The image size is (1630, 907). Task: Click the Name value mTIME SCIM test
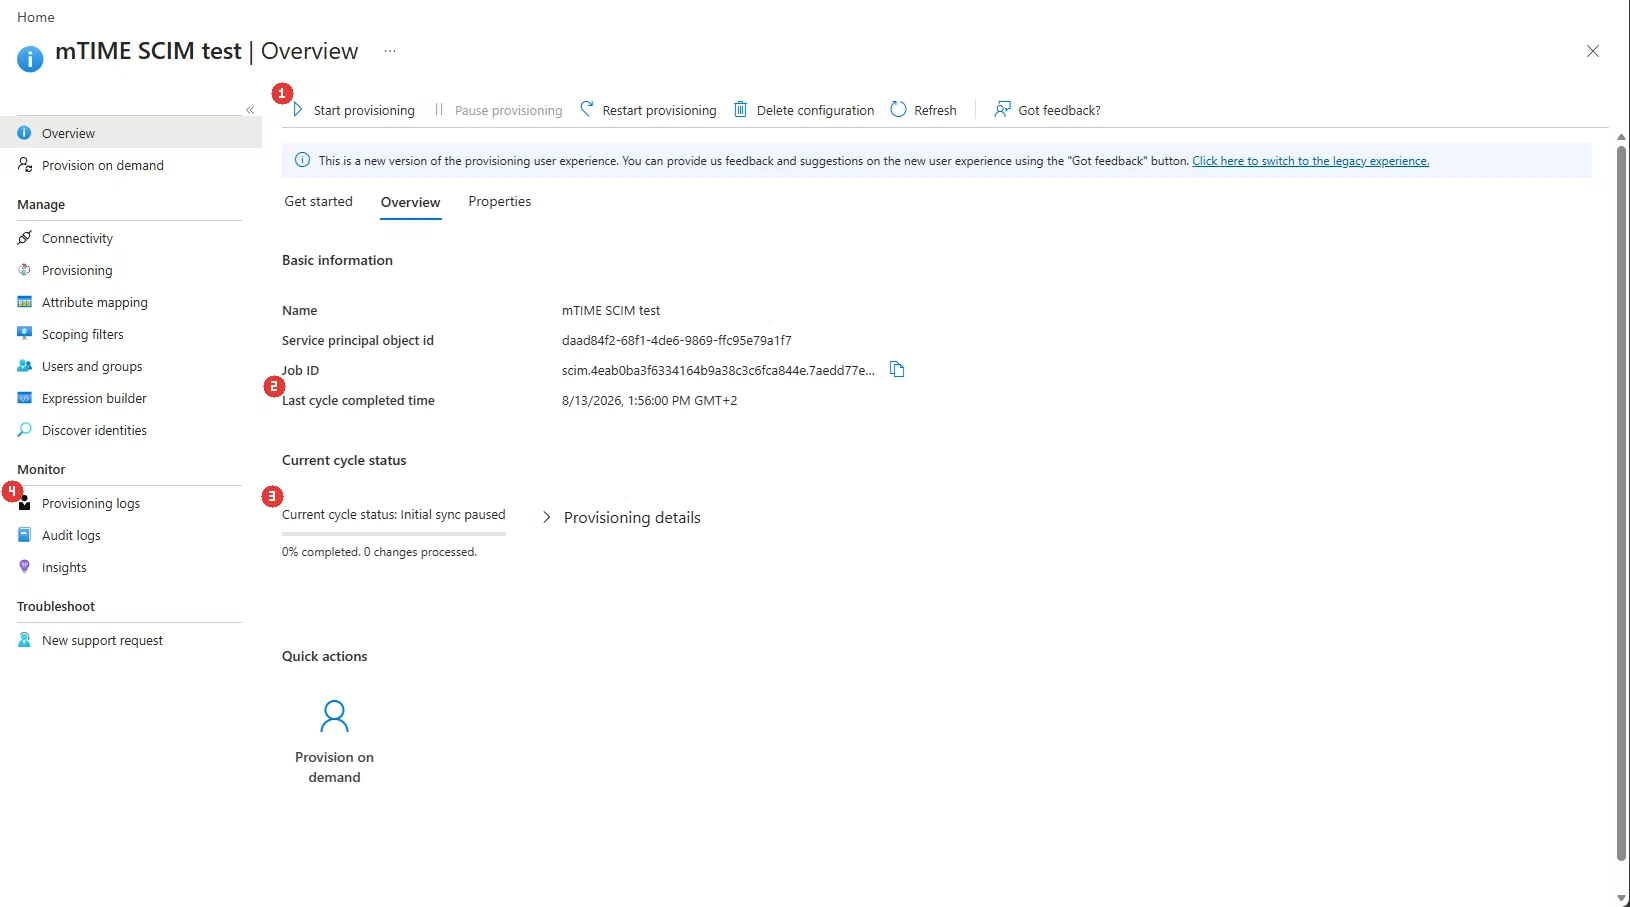(x=611, y=310)
